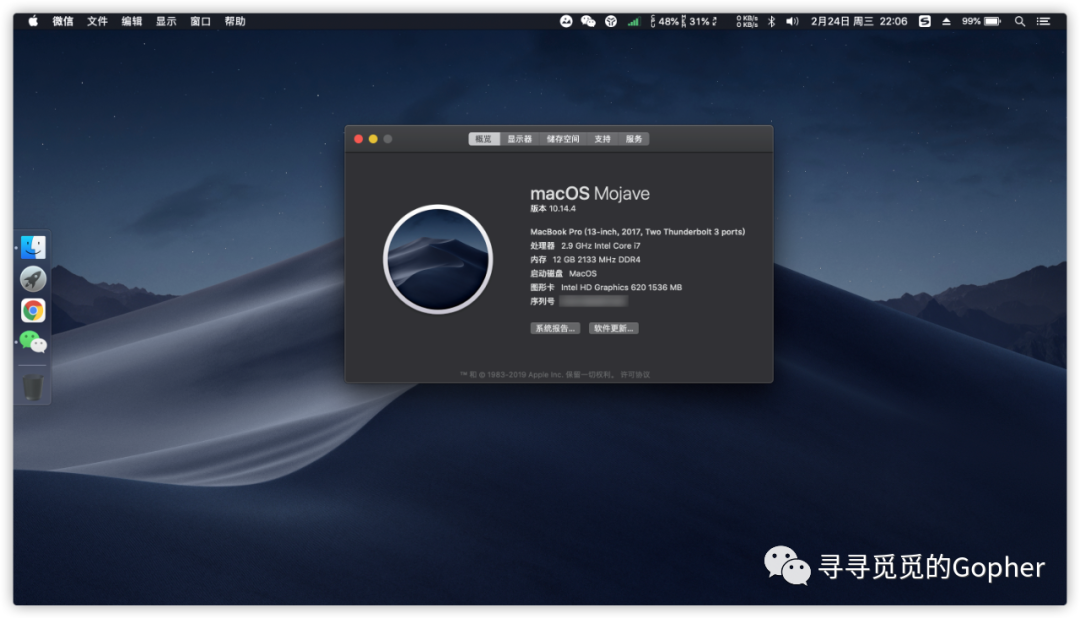Open Google Chrome from the Dock
This screenshot has width=1080, height=618.
point(33,311)
